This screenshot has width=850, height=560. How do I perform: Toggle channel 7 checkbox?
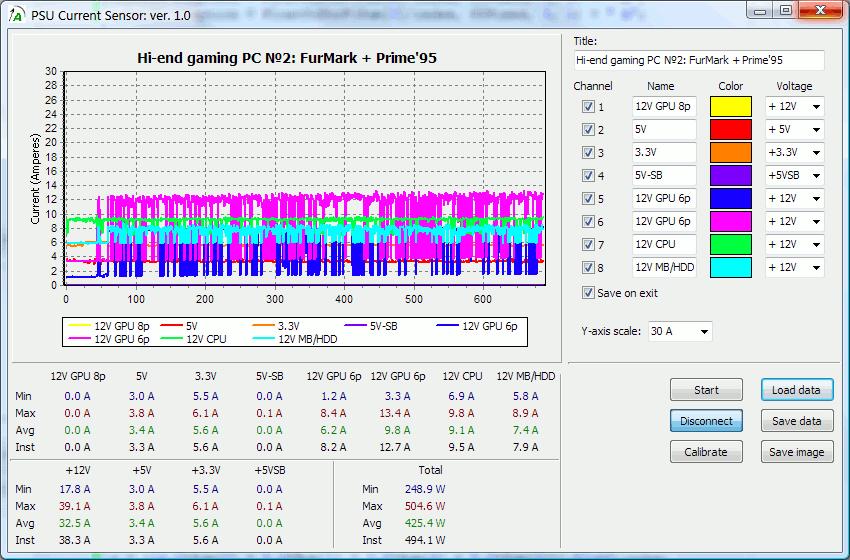tap(588, 244)
